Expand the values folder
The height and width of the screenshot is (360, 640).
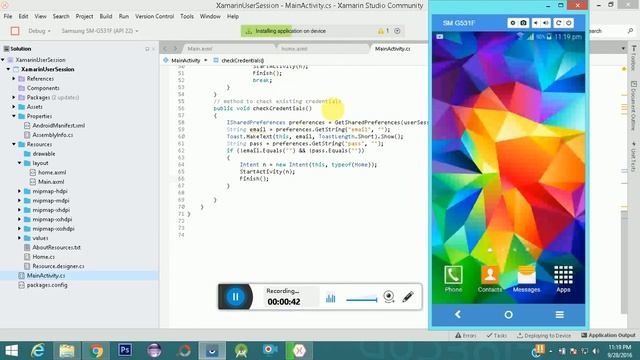click(x=20, y=238)
